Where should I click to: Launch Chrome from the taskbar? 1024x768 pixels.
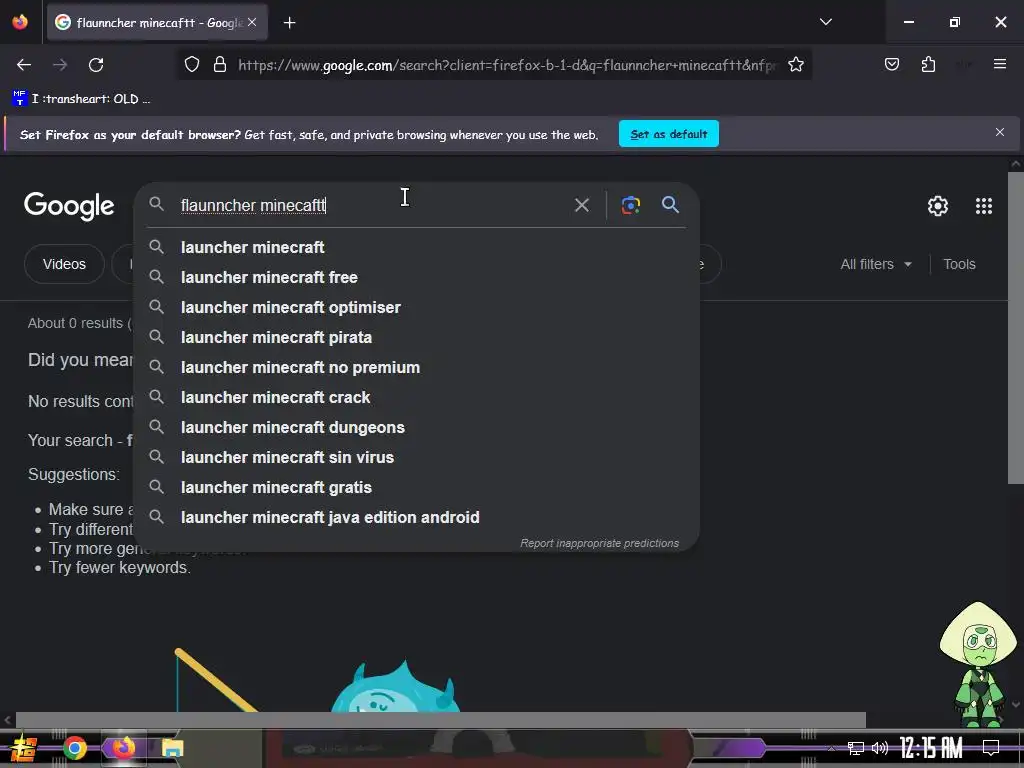tap(74, 748)
